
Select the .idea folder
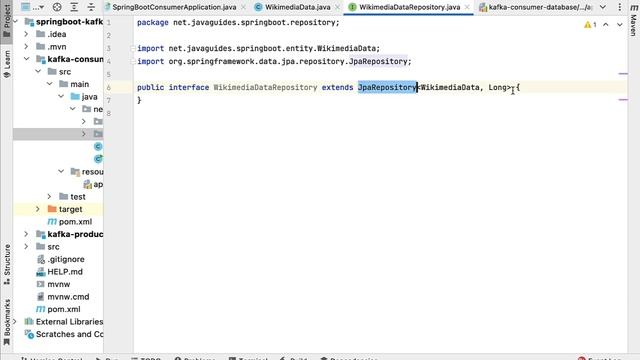tap(56, 34)
